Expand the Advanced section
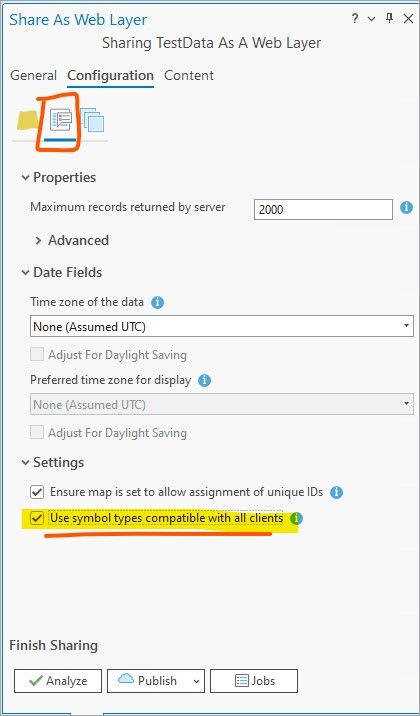420x716 pixels. coord(72,241)
